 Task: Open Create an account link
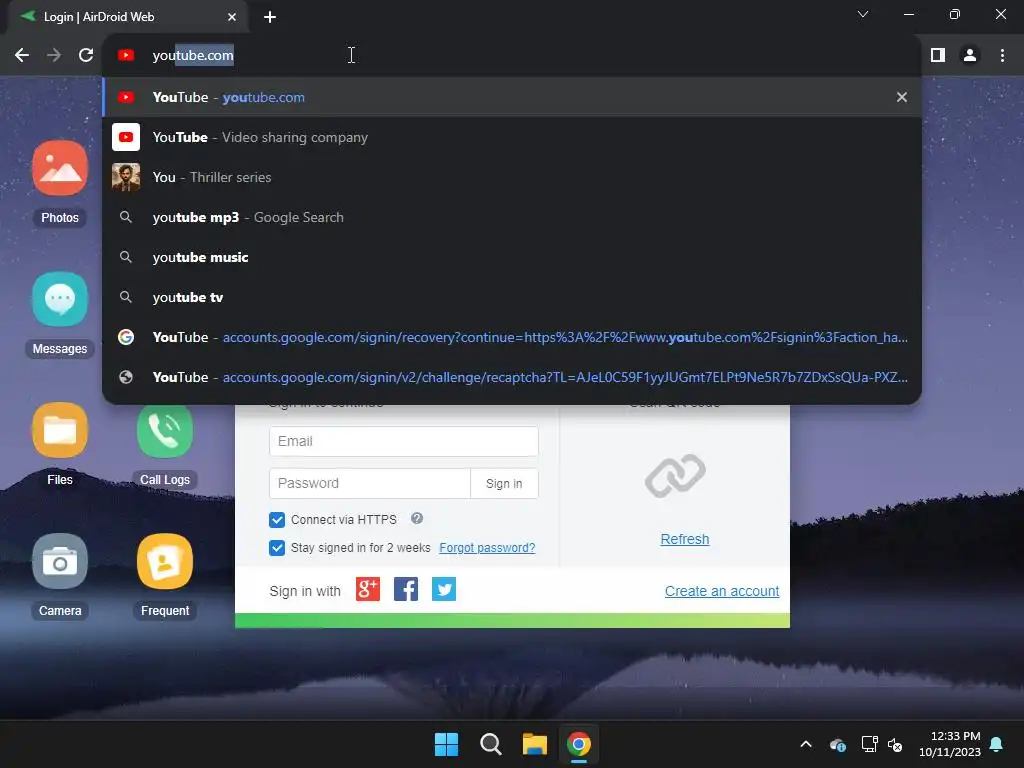pyautogui.click(x=722, y=591)
